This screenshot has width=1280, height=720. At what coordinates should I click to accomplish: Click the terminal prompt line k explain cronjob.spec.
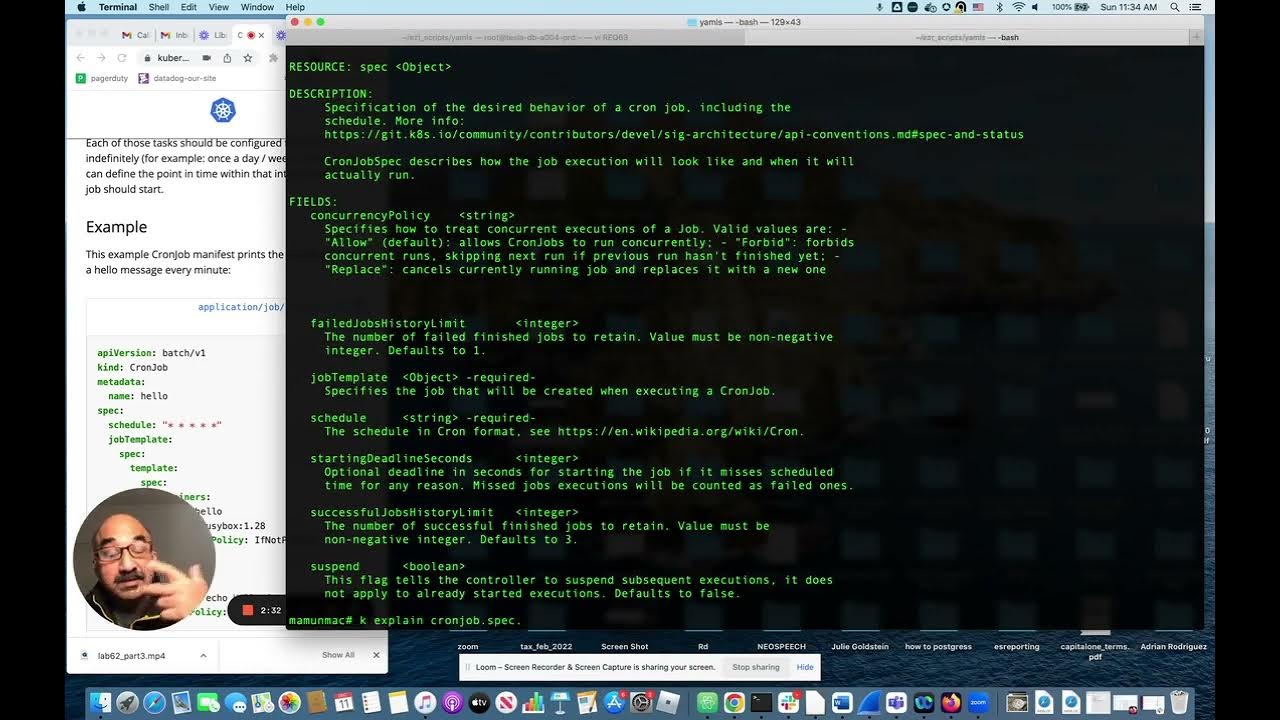point(405,620)
